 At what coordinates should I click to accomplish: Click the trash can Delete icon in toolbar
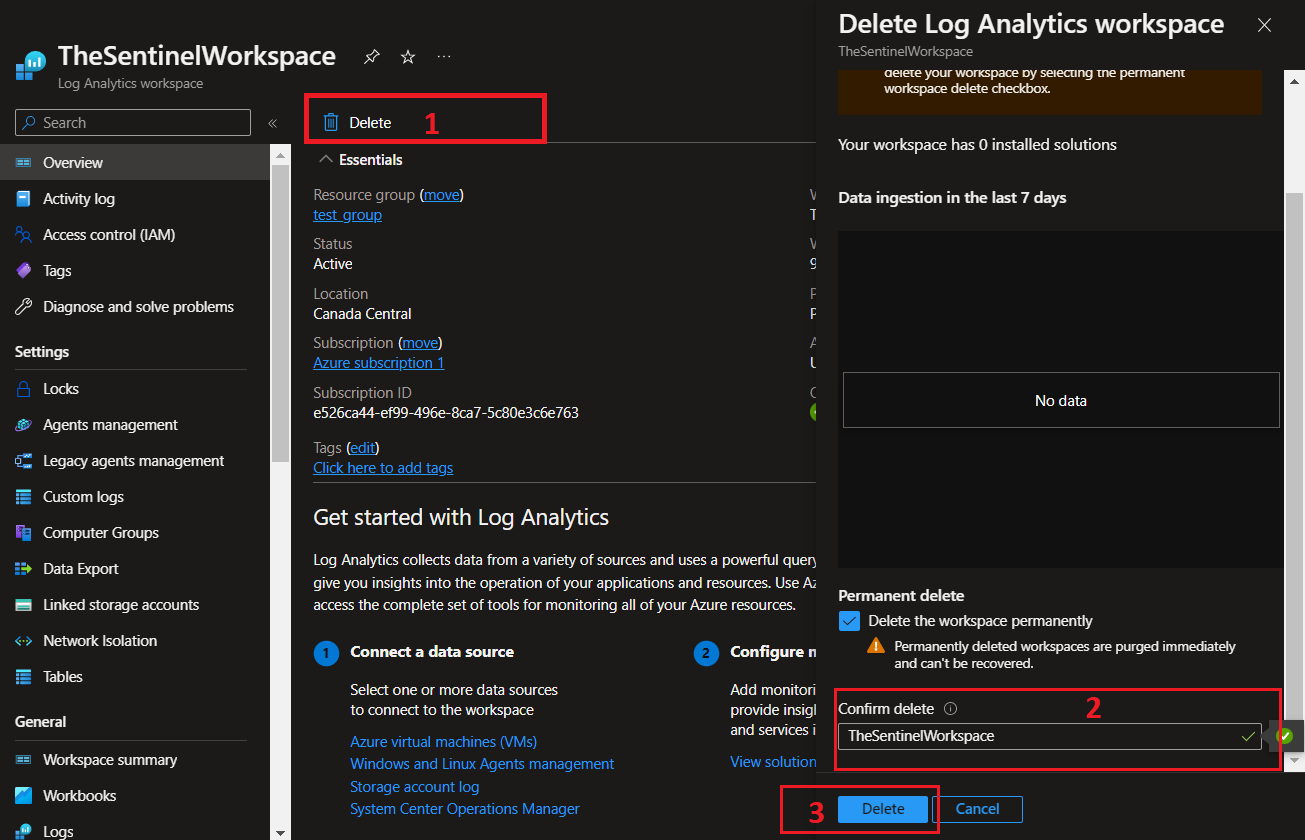(x=331, y=122)
